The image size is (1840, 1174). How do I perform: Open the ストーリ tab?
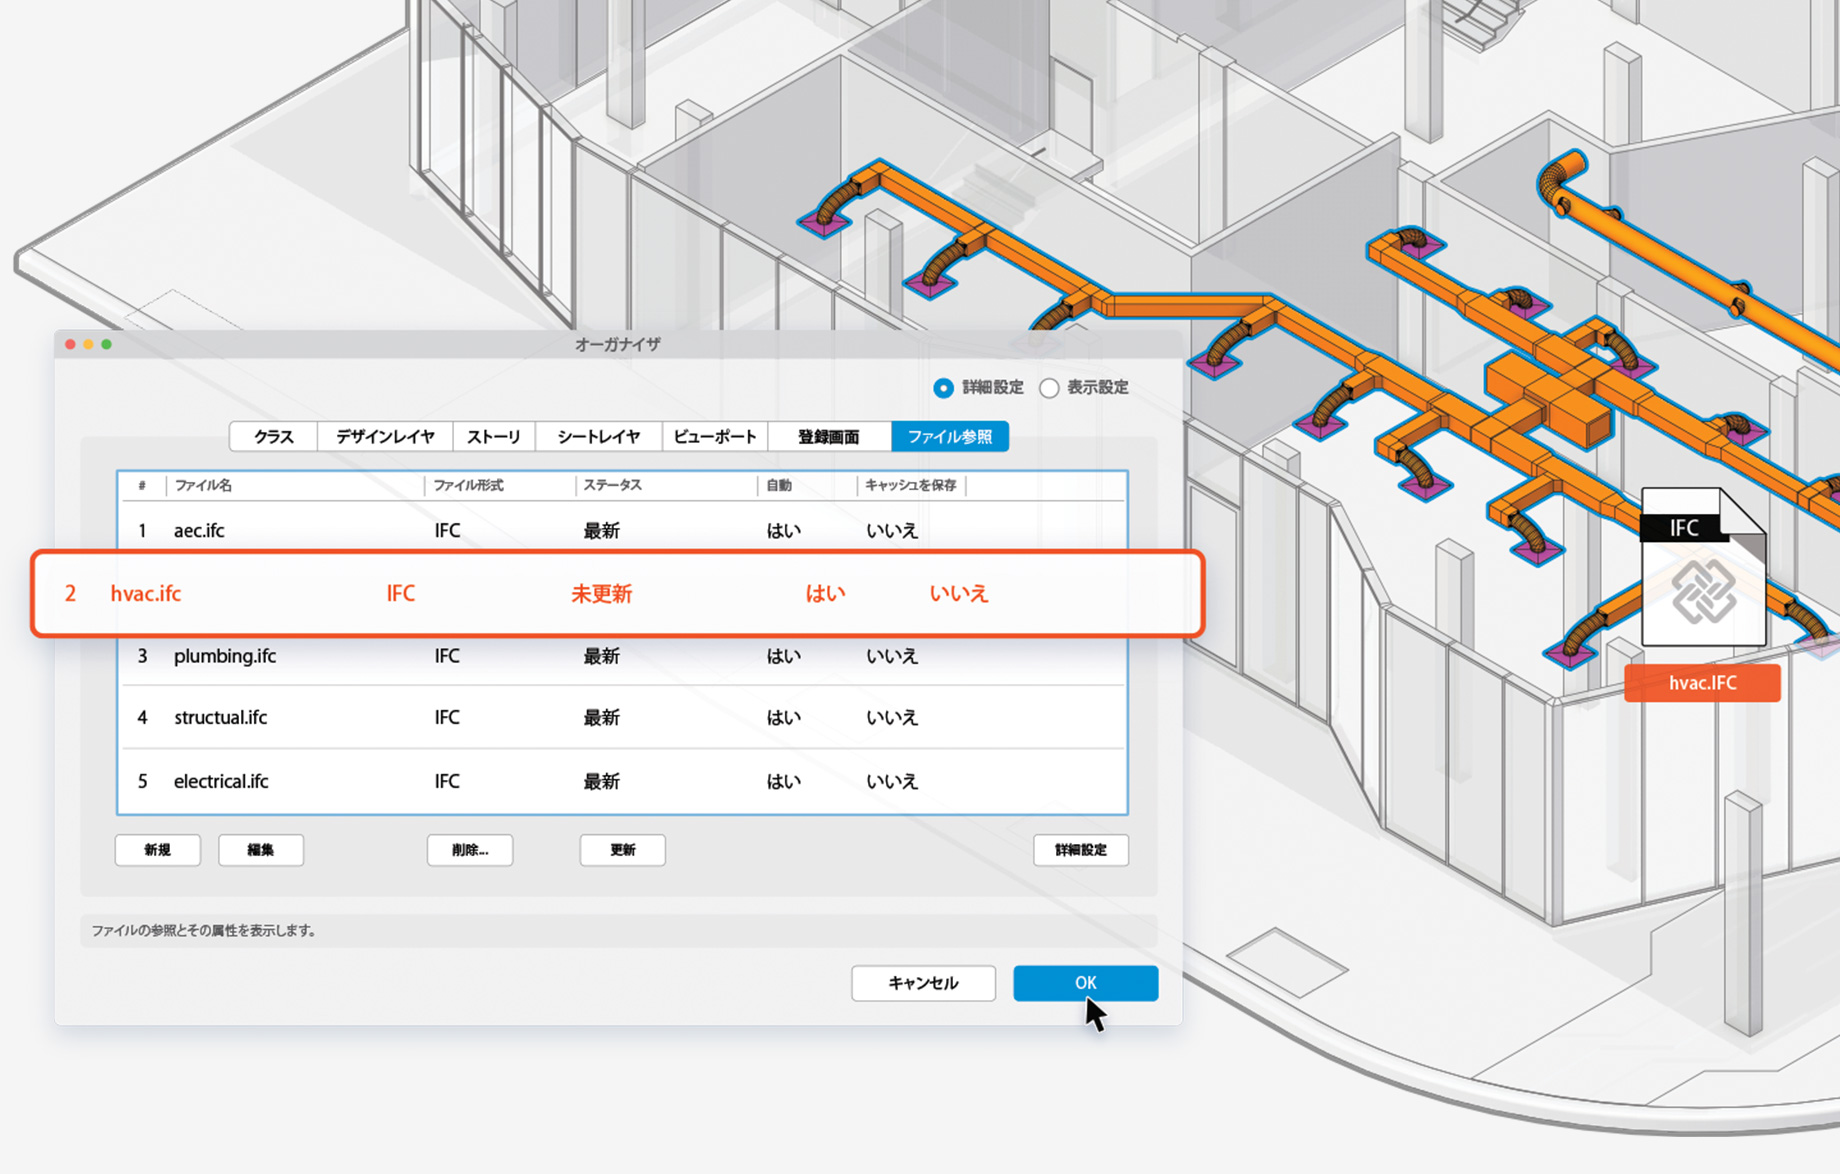pyautogui.click(x=494, y=436)
